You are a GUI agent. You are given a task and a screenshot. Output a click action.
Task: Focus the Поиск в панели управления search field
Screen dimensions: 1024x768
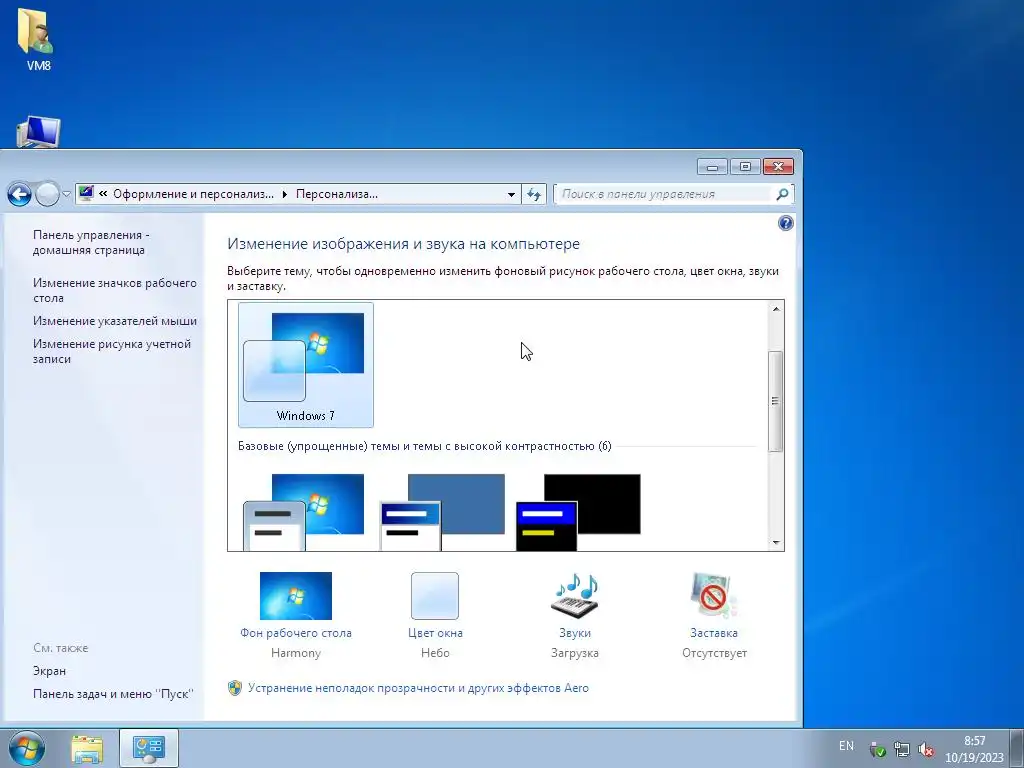tap(664, 194)
